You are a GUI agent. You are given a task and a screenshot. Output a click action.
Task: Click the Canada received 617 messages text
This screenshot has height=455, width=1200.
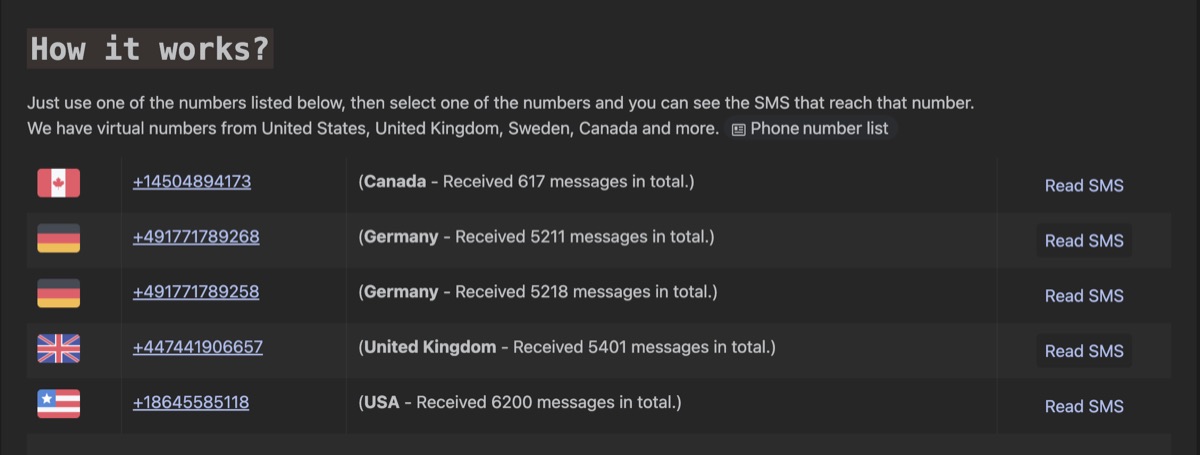(x=526, y=182)
